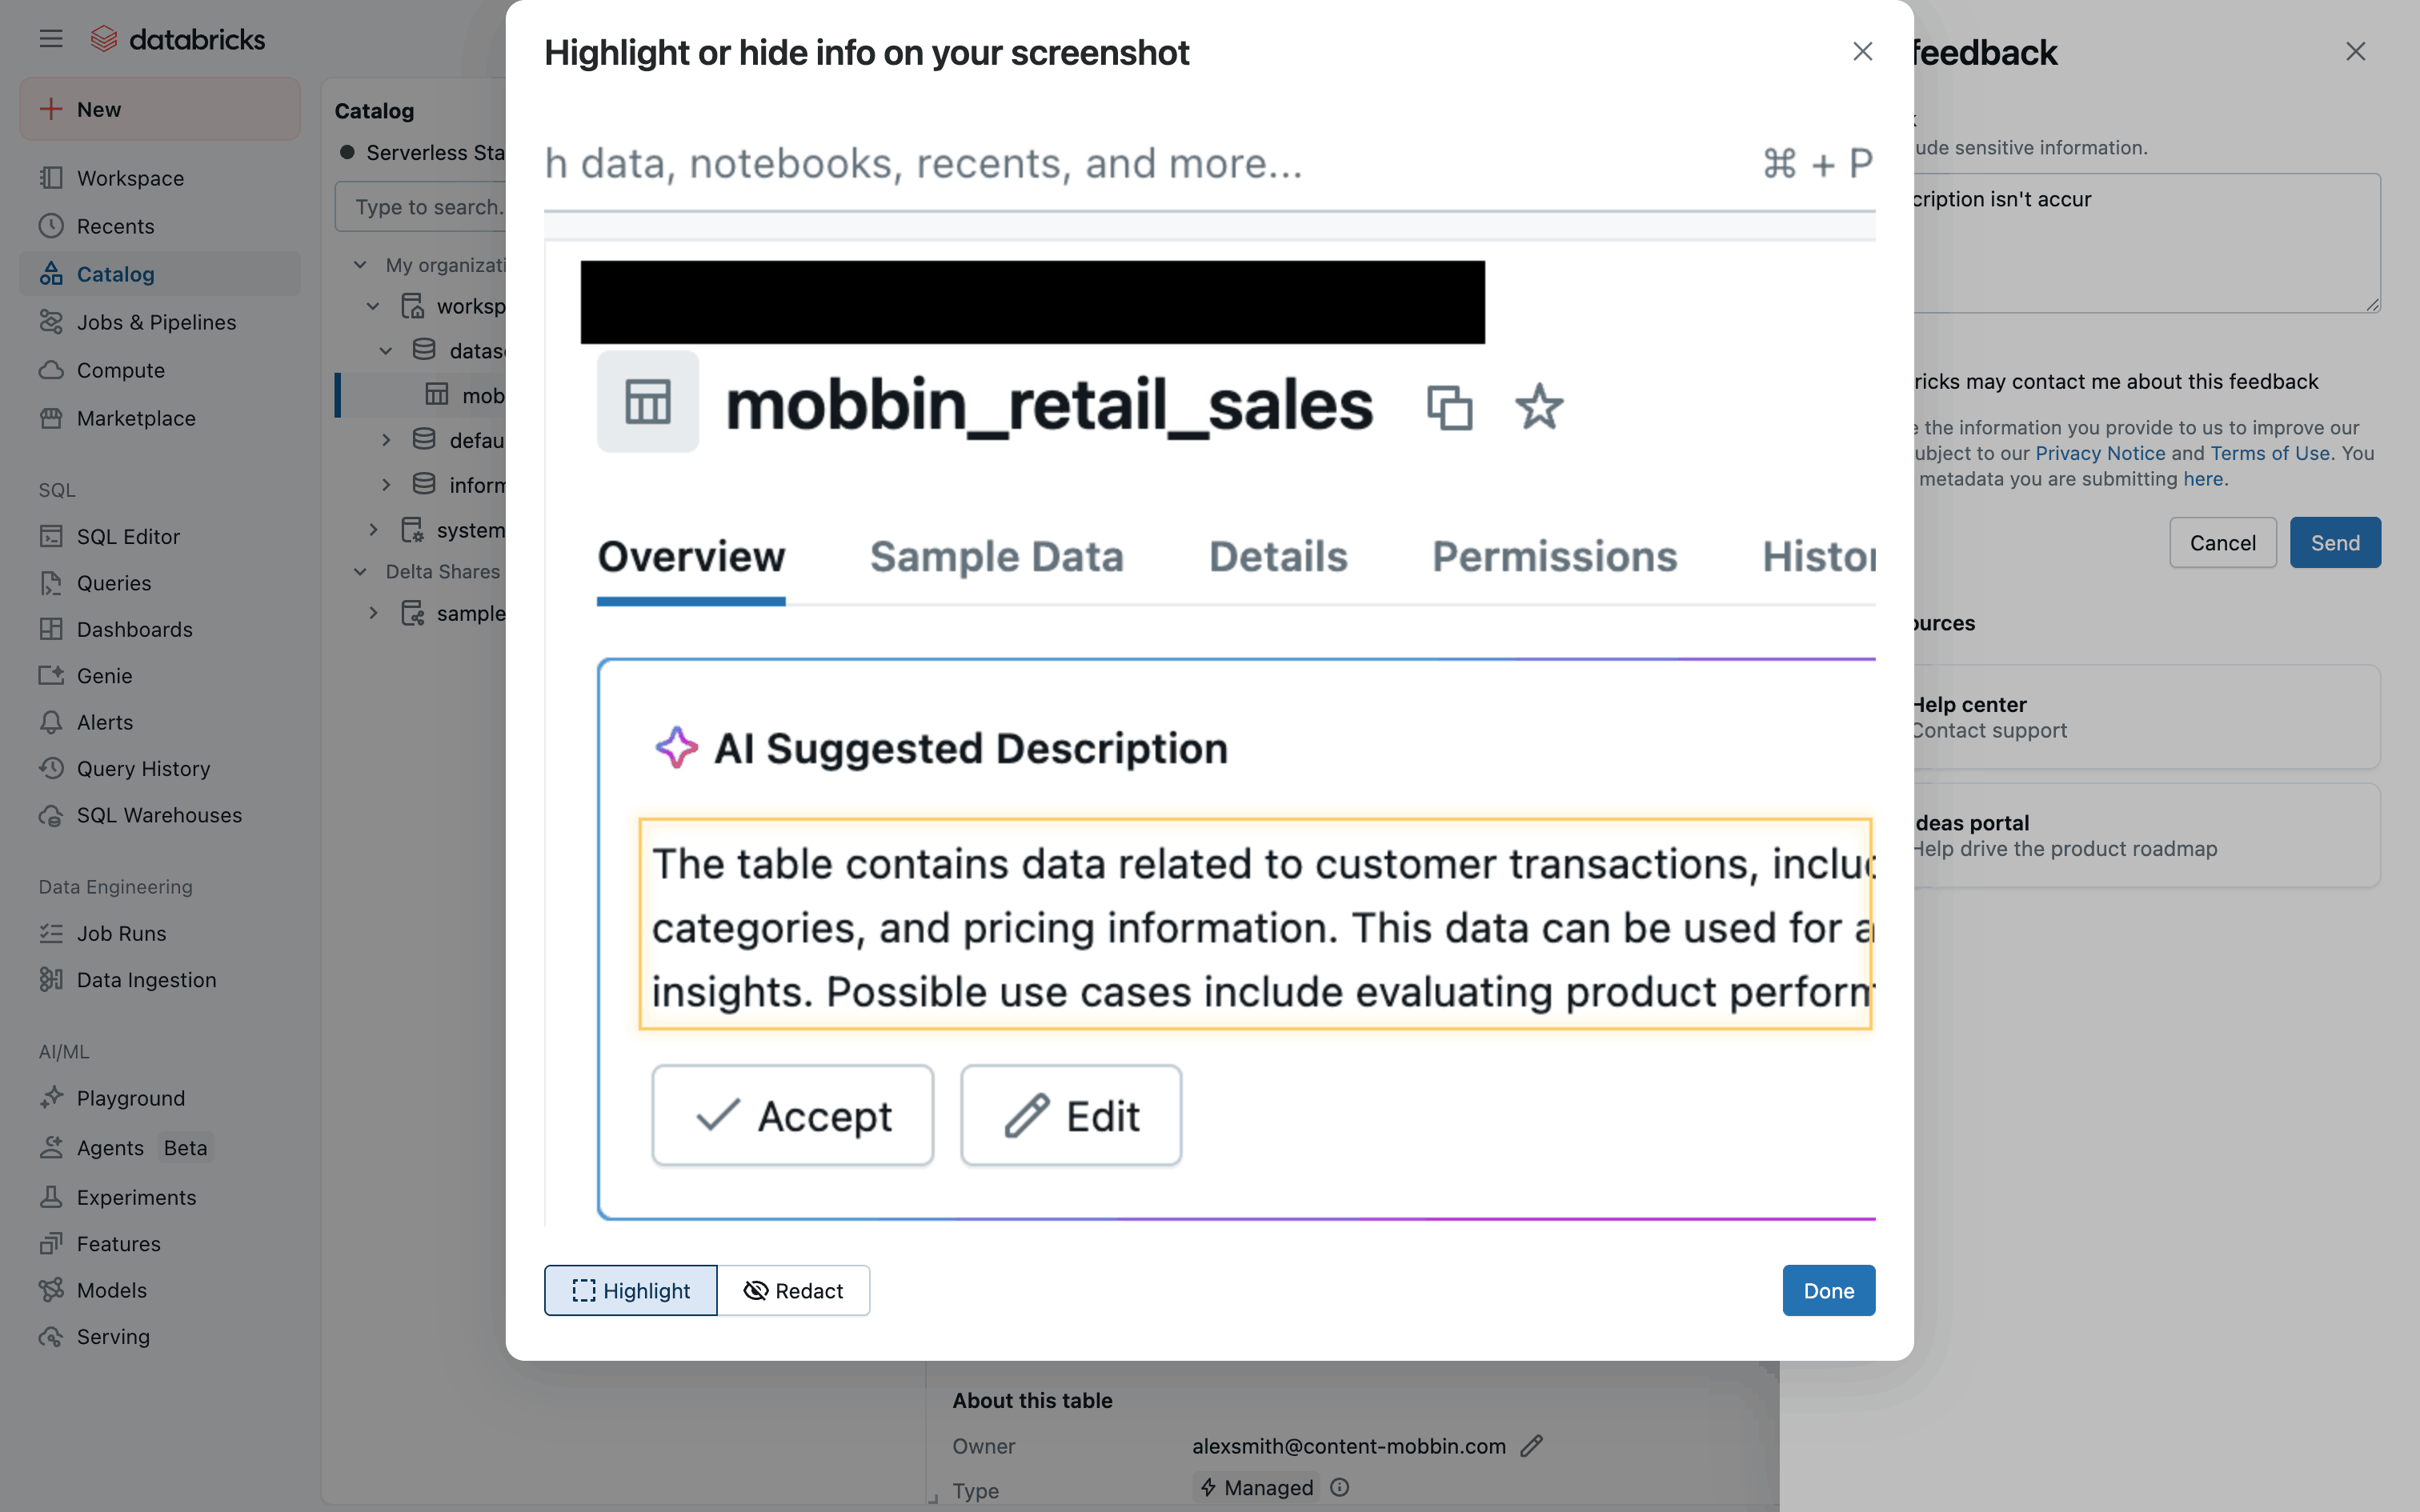The image size is (2420, 1512).
Task: Open the Marketplace sidebar item
Action: click(136, 418)
